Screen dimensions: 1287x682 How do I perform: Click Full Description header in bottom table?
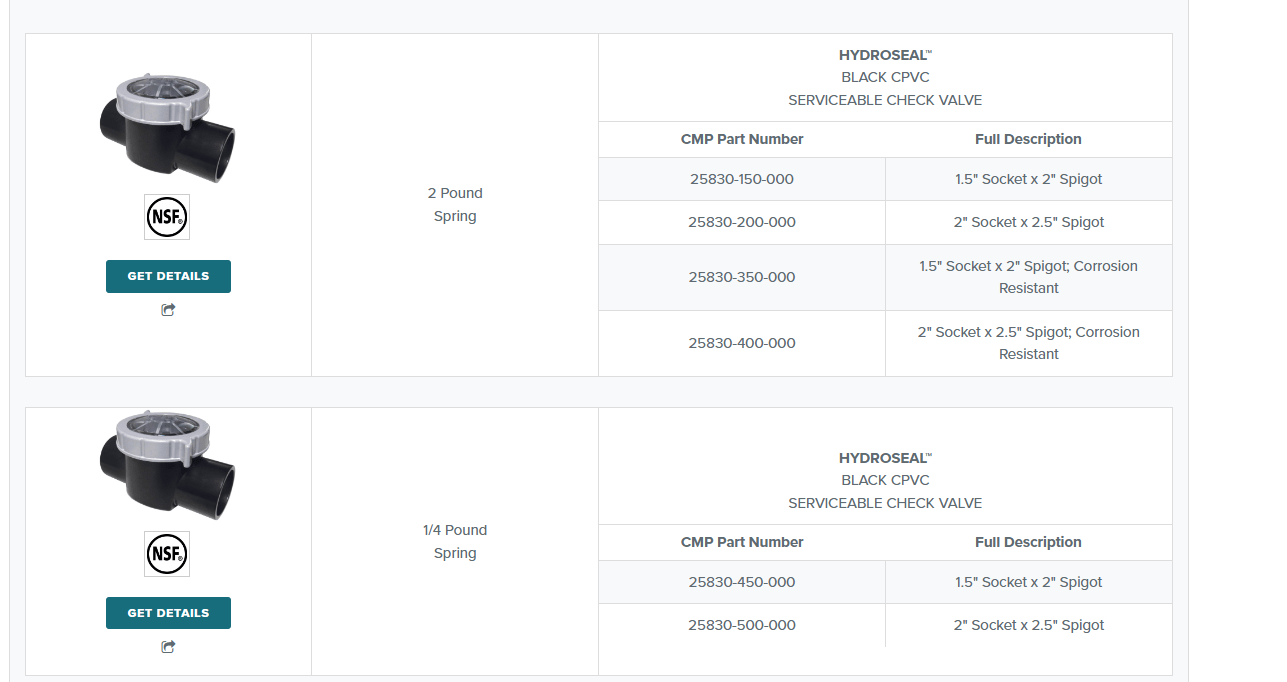pos(1028,542)
